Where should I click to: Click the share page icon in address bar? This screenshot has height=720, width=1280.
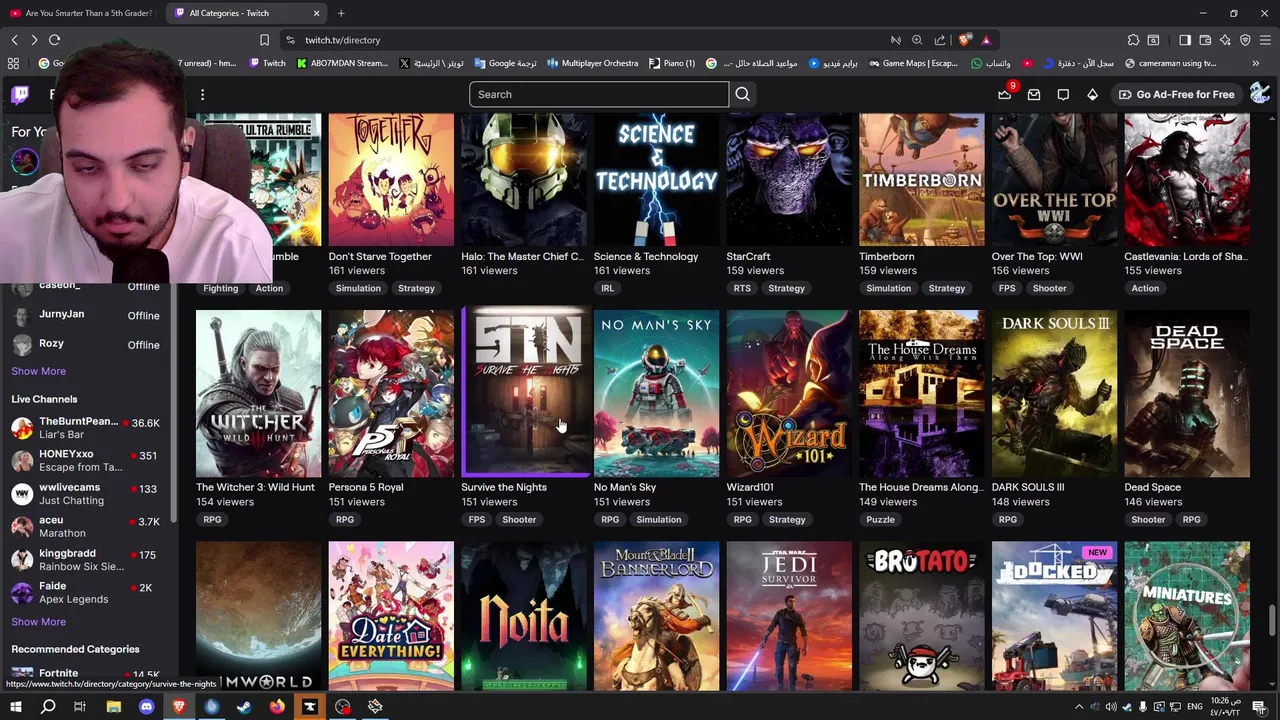[x=940, y=40]
